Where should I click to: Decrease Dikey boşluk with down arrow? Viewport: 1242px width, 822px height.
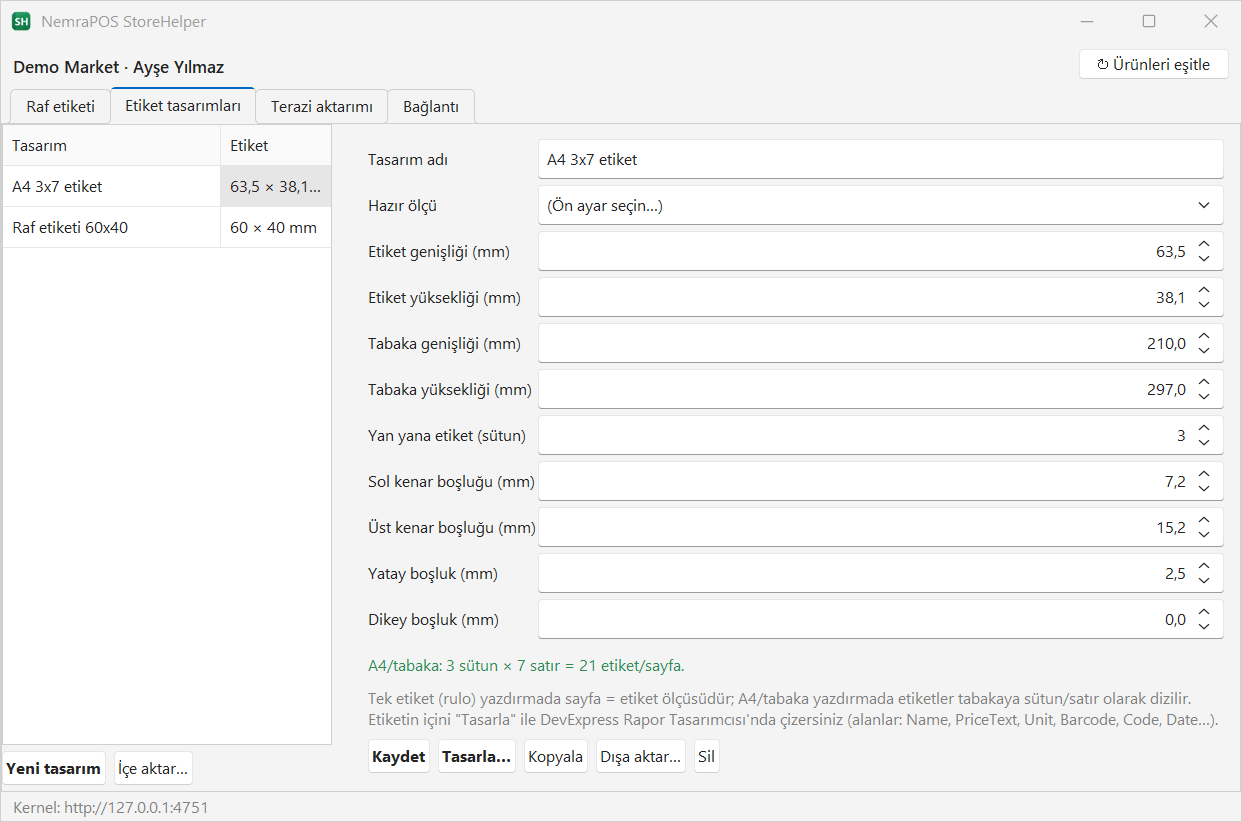click(1204, 627)
